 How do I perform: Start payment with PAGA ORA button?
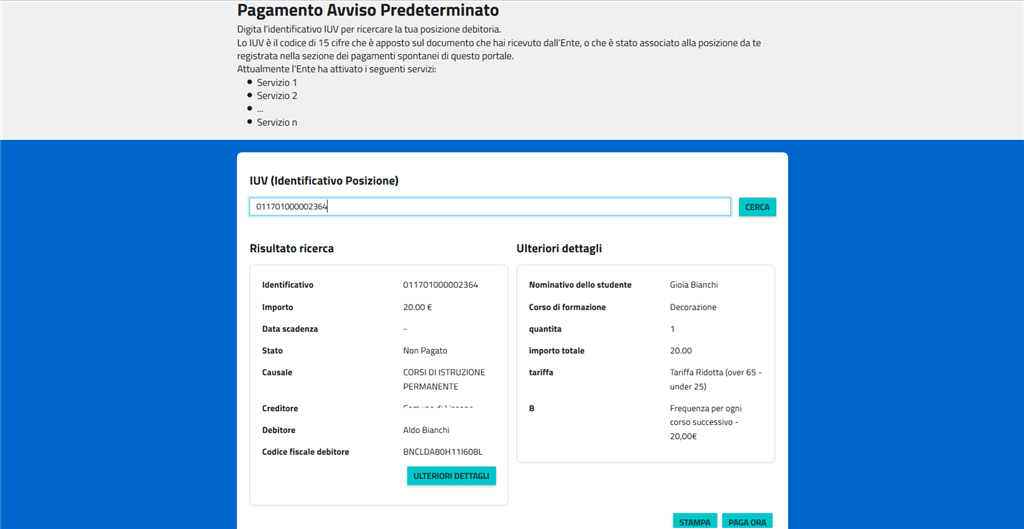click(x=747, y=522)
